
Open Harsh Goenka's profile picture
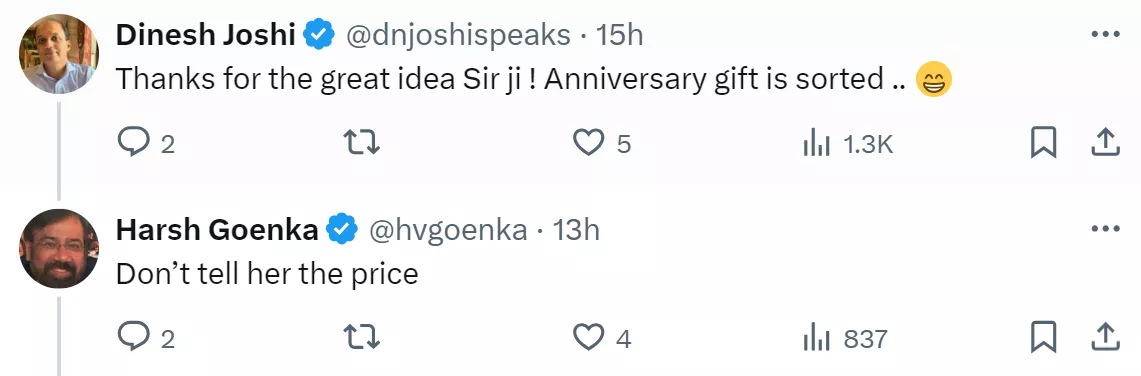tap(59, 249)
